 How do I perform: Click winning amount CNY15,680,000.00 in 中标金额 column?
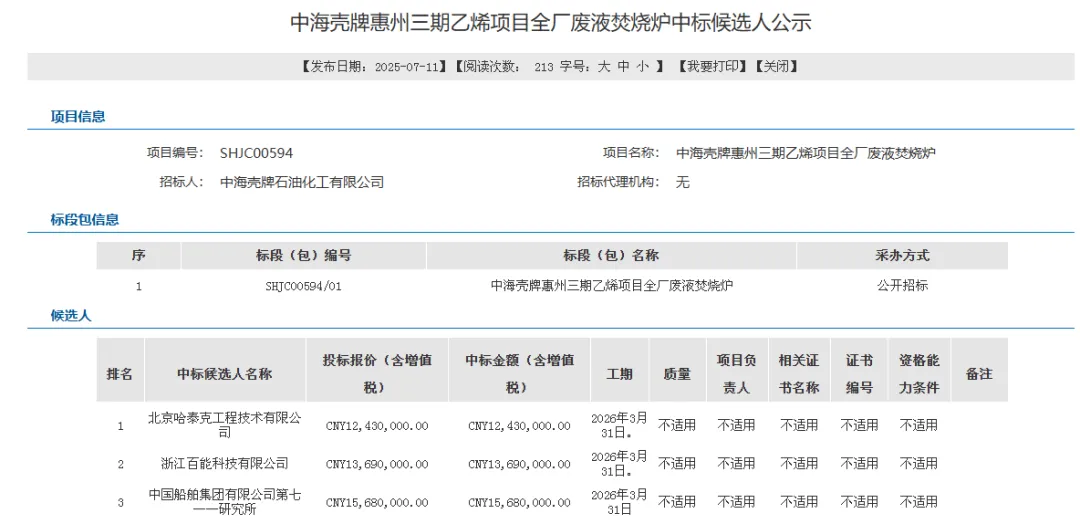coord(519,503)
